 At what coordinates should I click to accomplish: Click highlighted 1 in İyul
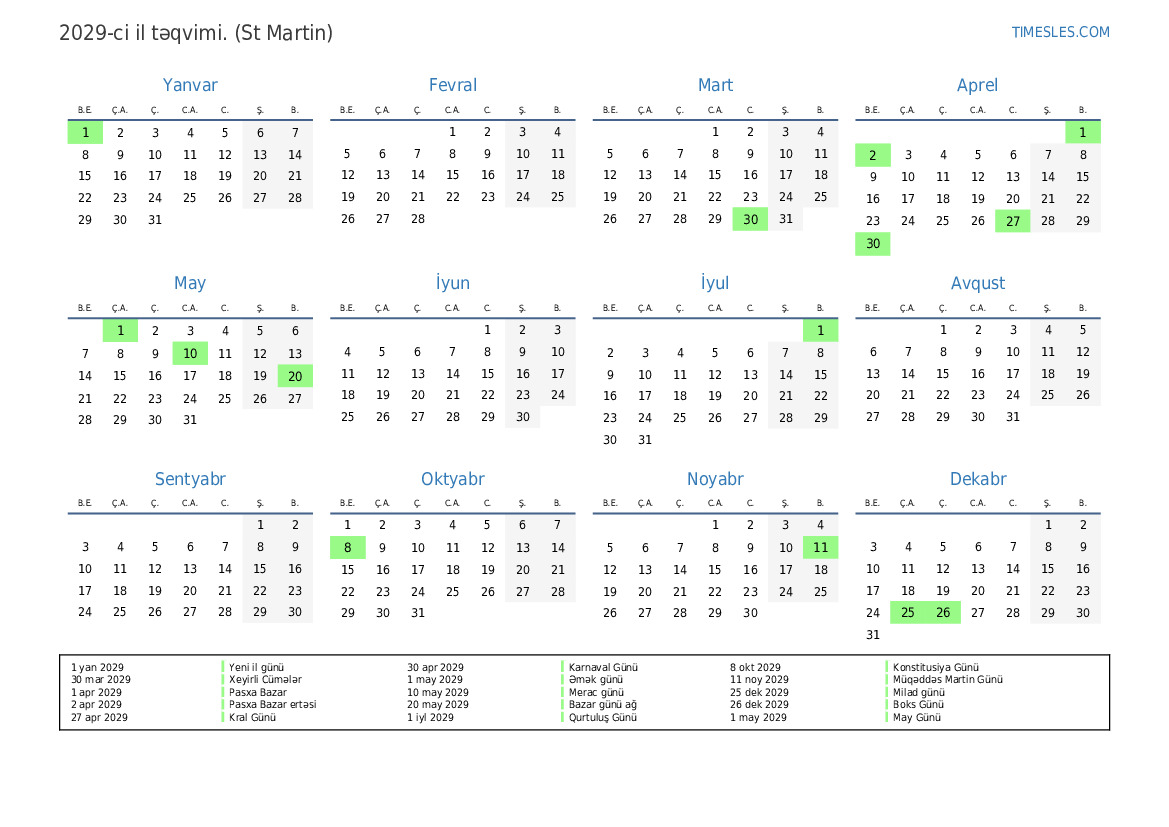coord(820,330)
